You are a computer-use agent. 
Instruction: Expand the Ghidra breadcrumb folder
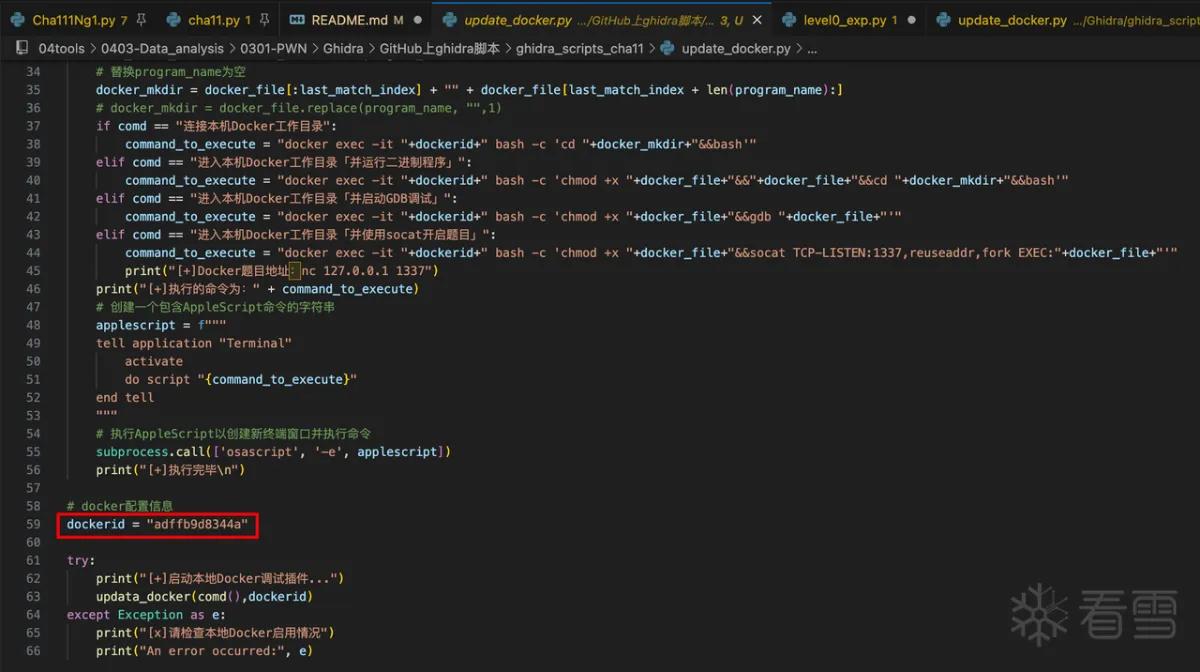[x=343, y=48]
